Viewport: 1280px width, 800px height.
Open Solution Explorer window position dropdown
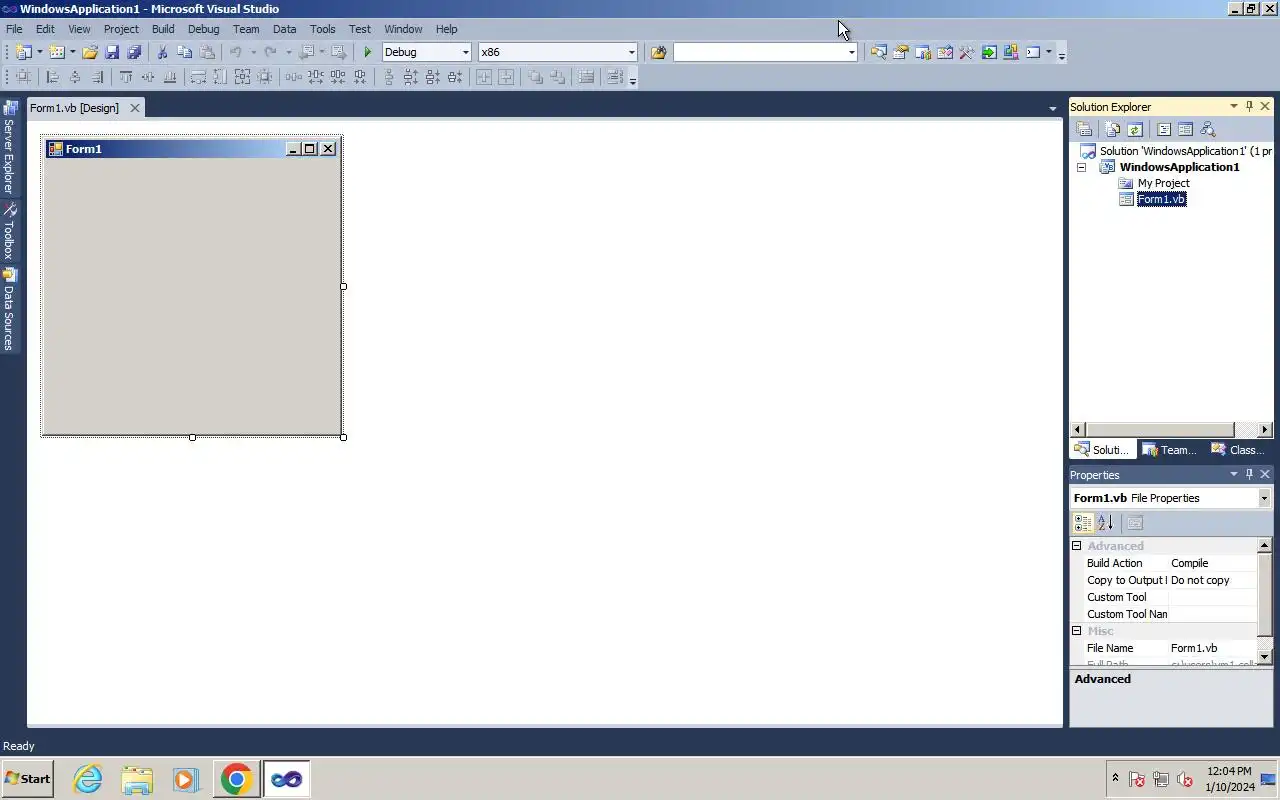point(1233,106)
